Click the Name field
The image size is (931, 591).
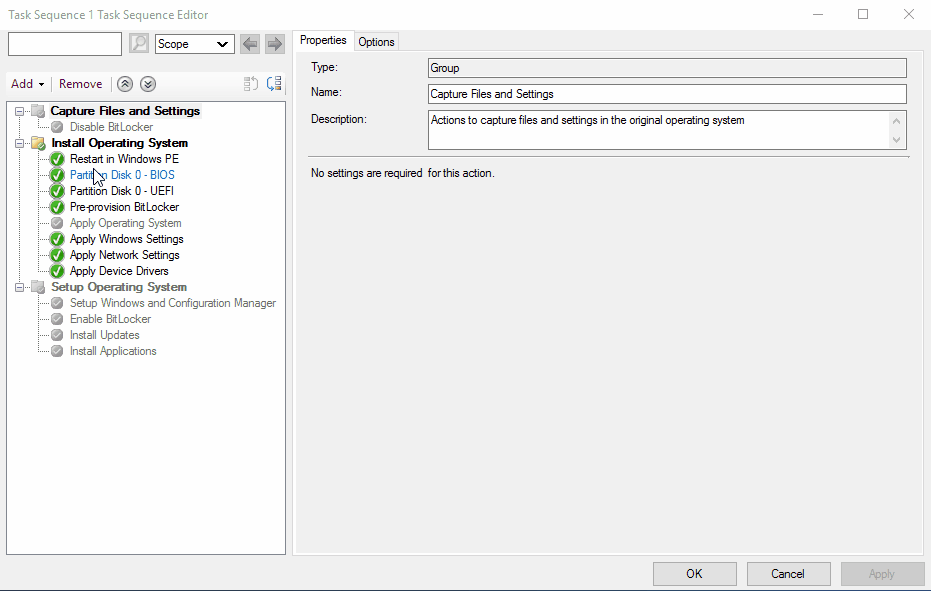667,94
